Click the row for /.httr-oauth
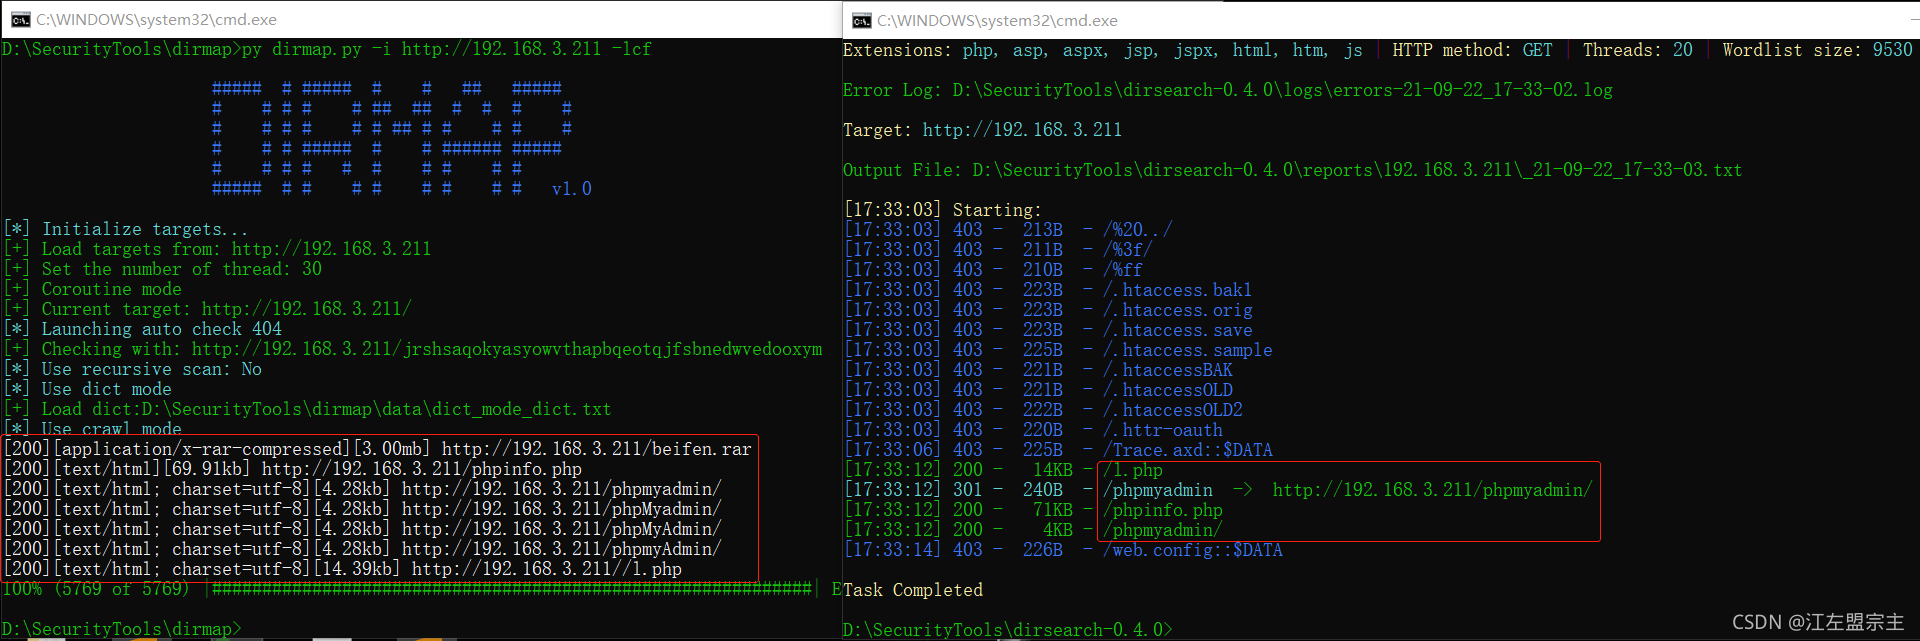 tap(1034, 430)
